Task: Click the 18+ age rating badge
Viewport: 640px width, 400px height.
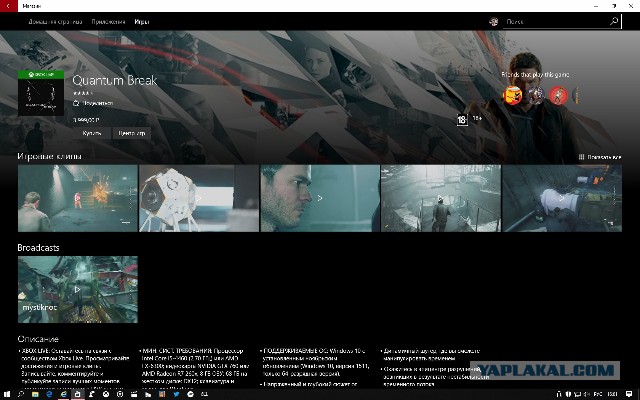Action: tap(462, 120)
